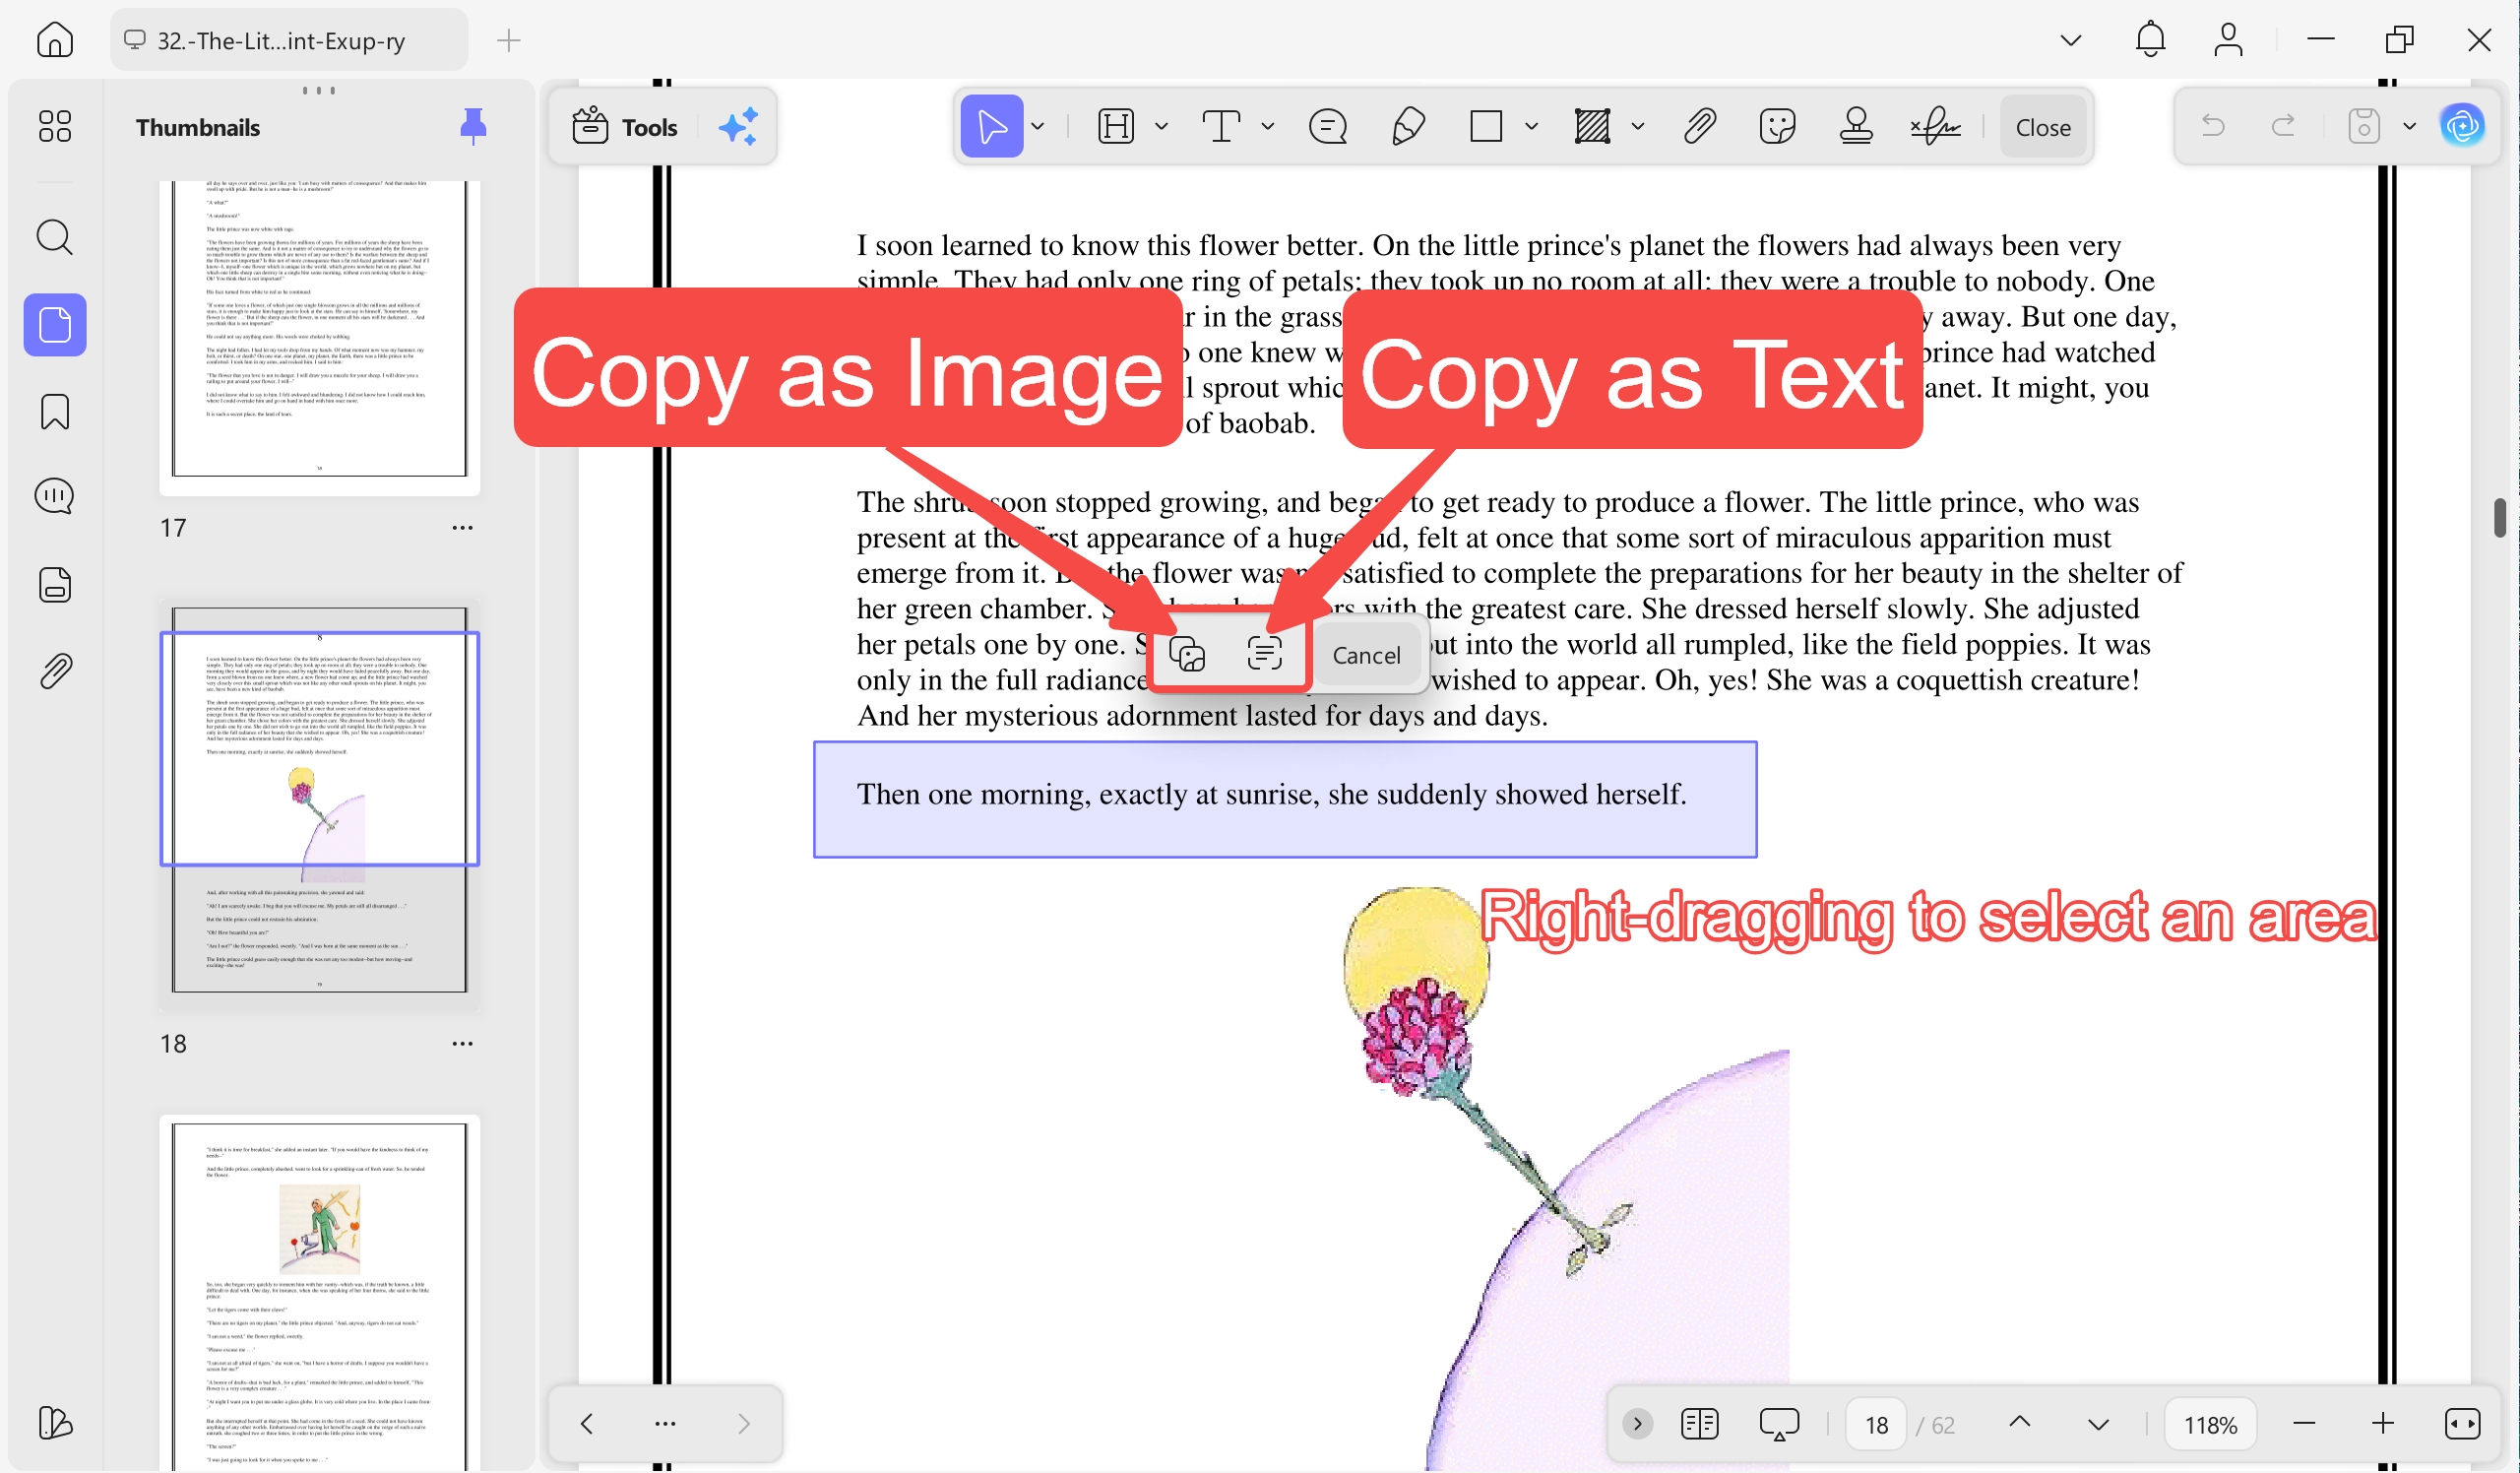This screenshot has height=1473, width=2520.
Task: Cancel the area selection
Action: pos(1366,655)
